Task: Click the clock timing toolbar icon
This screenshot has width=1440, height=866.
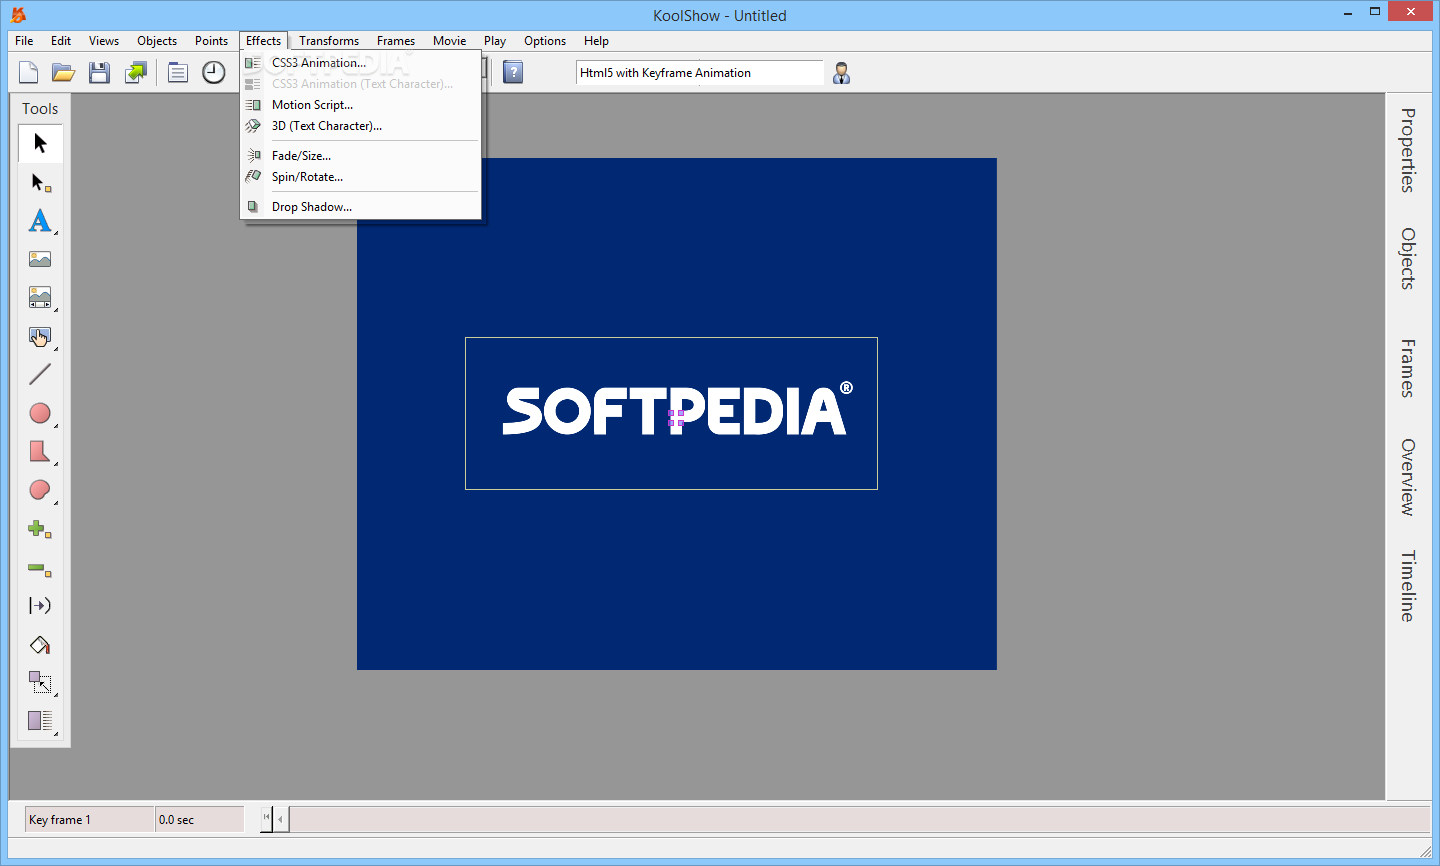Action: click(213, 72)
